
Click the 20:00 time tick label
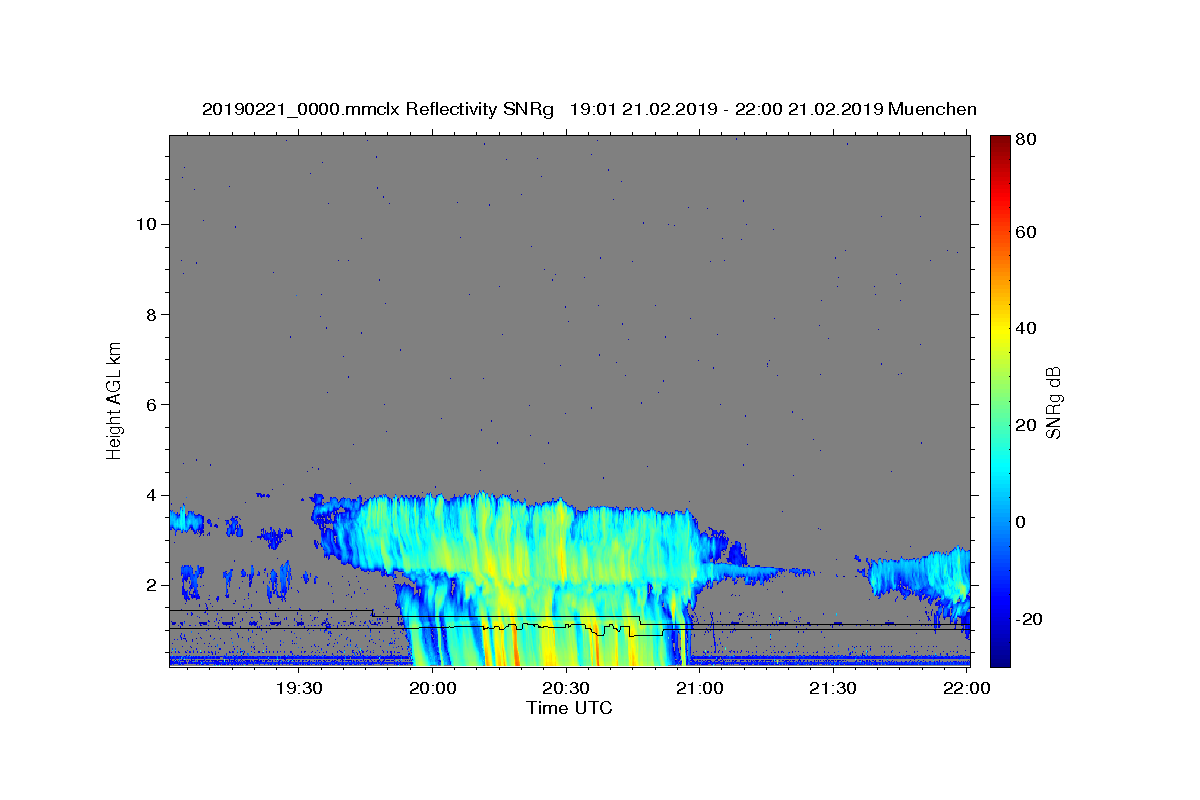tap(433, 688)
